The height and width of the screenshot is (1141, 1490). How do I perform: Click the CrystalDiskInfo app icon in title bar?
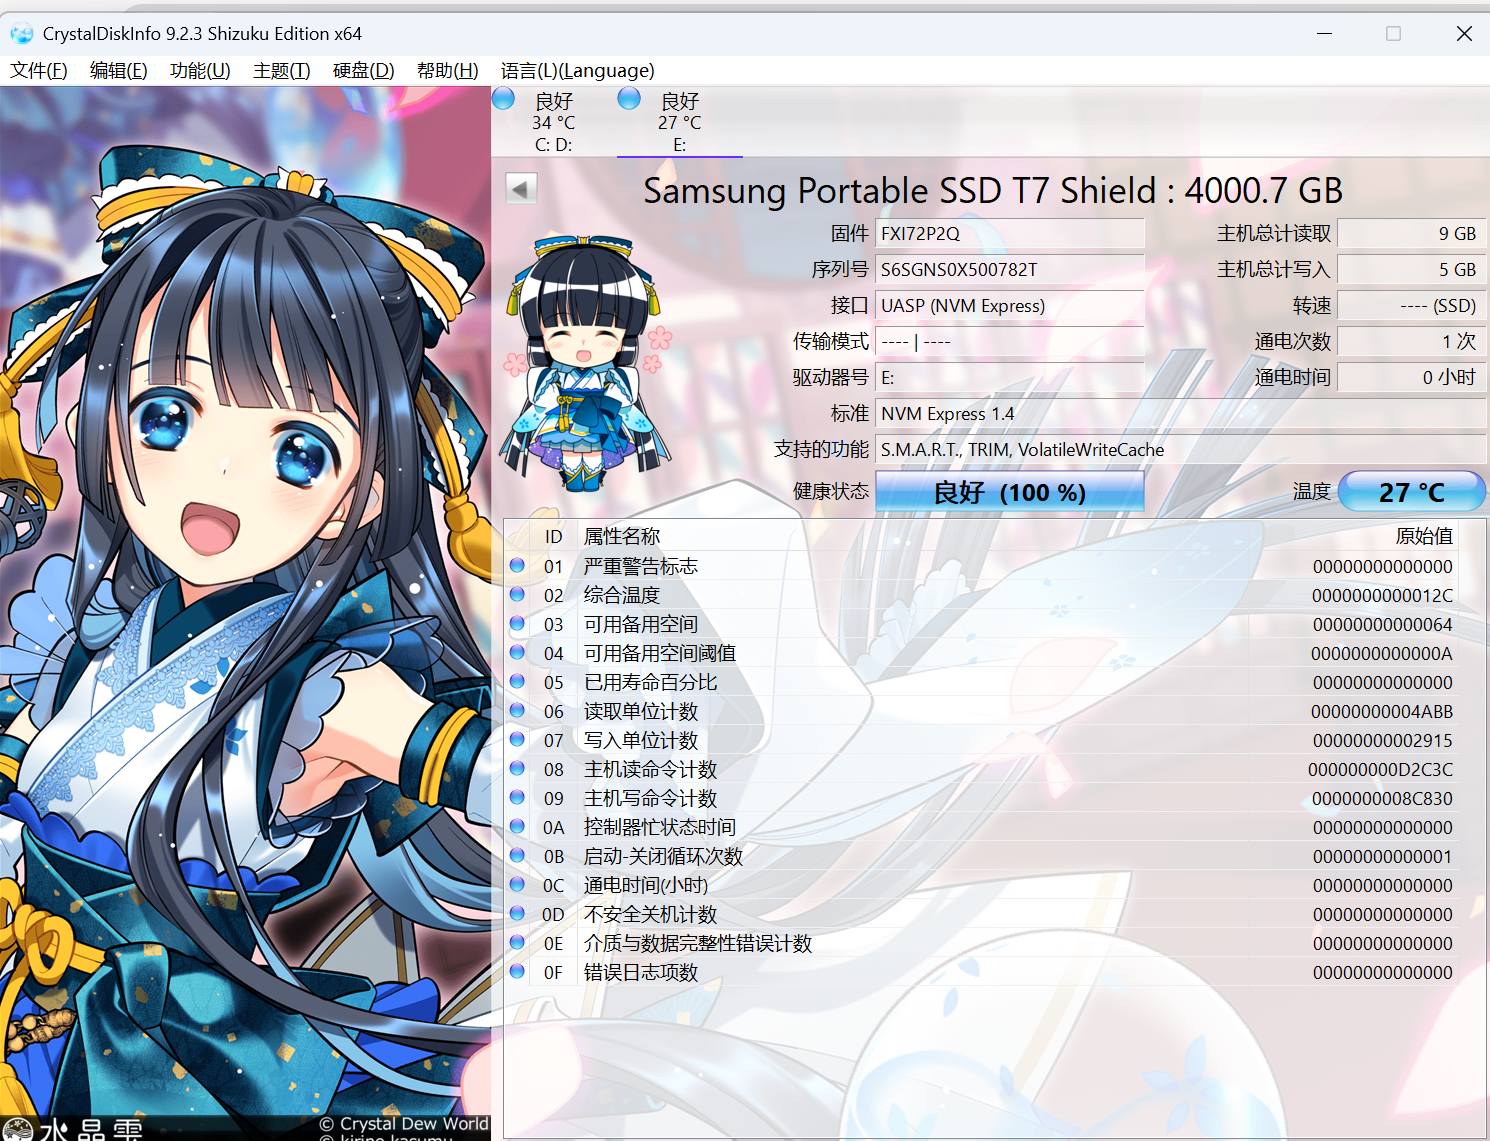22,34
